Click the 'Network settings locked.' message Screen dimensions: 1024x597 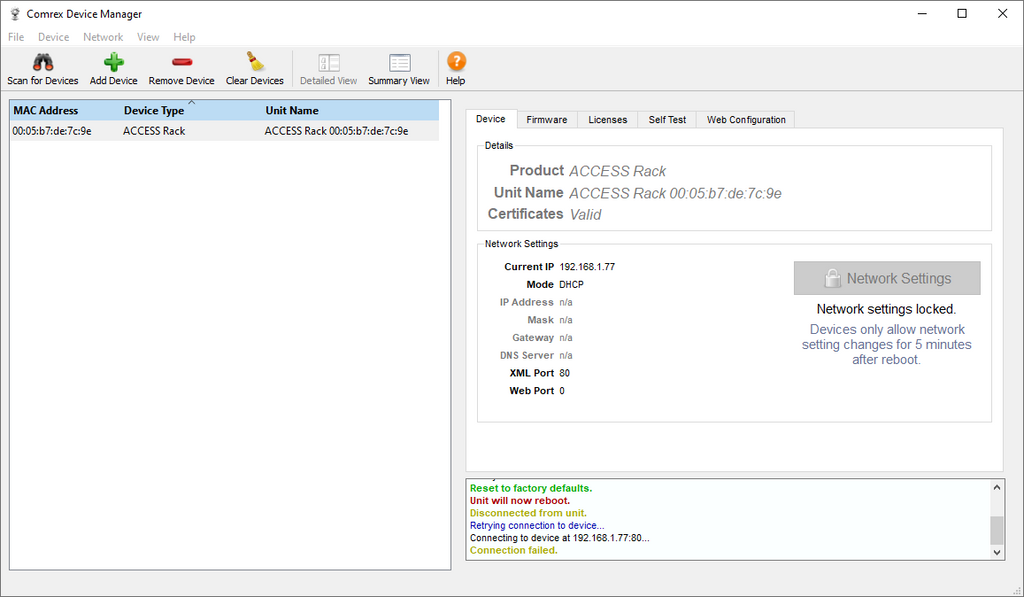[x=886, y=309]
